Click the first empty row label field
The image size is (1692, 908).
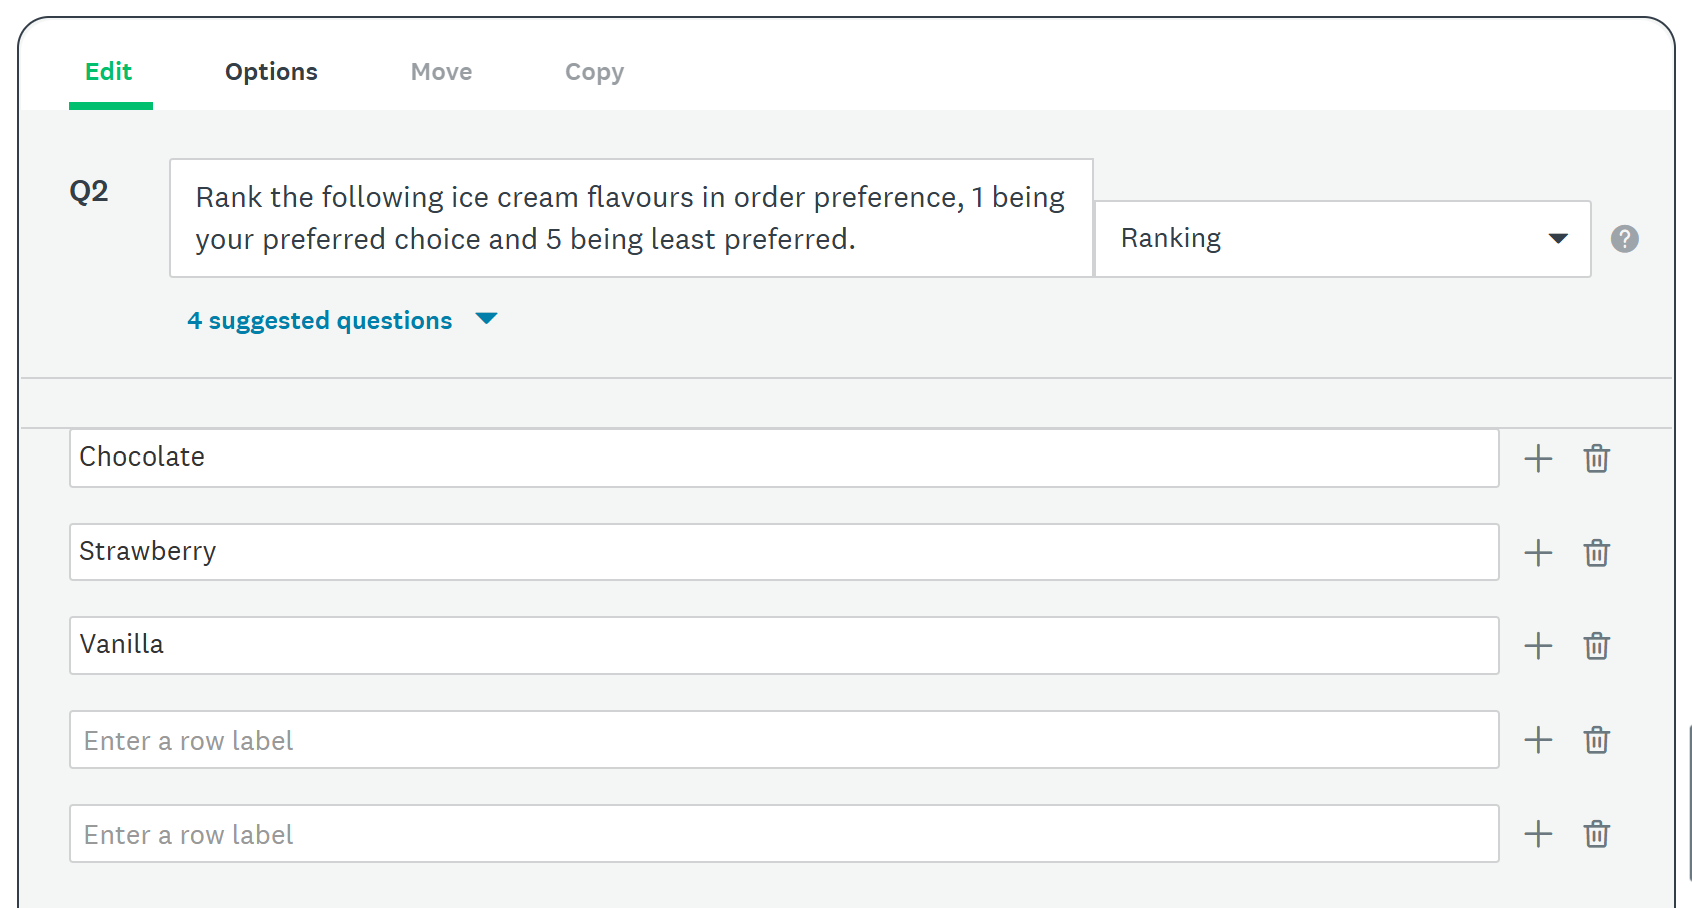click(783, 740)
